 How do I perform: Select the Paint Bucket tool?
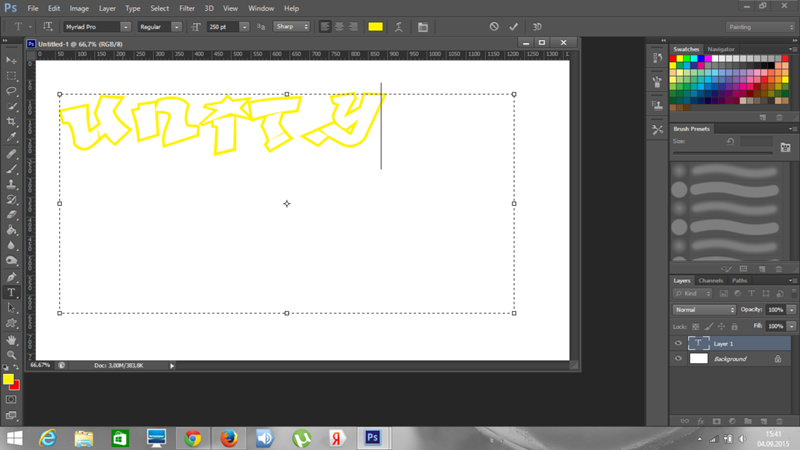click(11, 230)
